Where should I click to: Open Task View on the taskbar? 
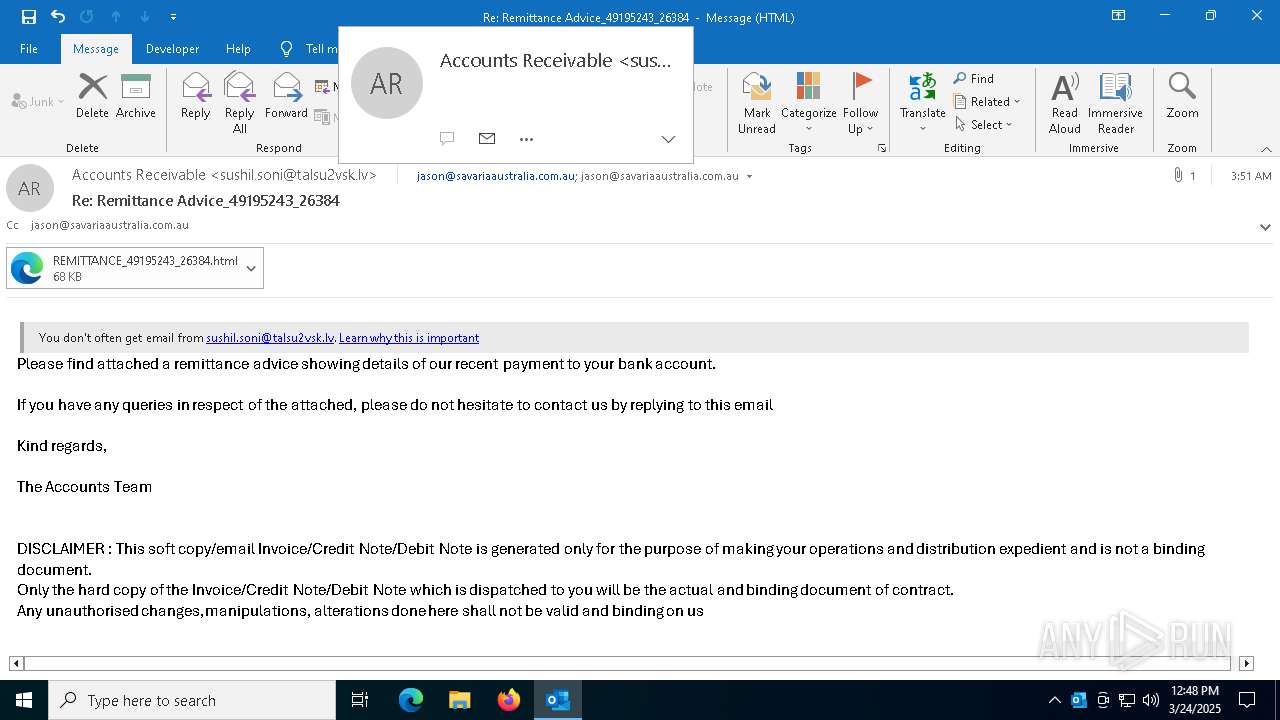[x=360, y=700]
